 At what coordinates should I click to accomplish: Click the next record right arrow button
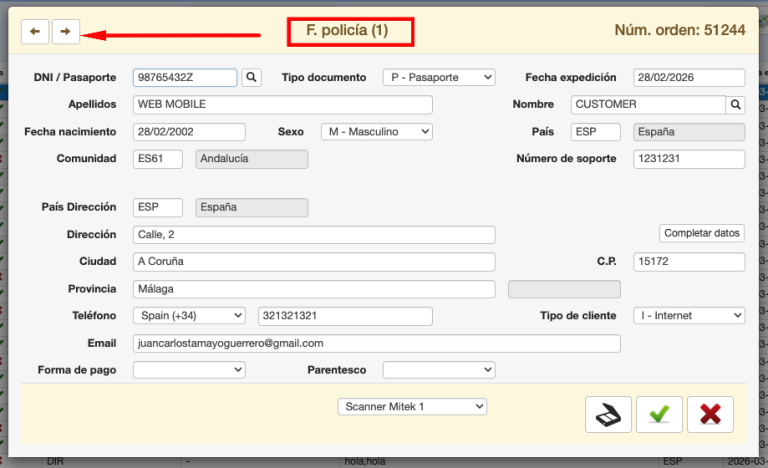pyautogui.click(x=65, y=32)
